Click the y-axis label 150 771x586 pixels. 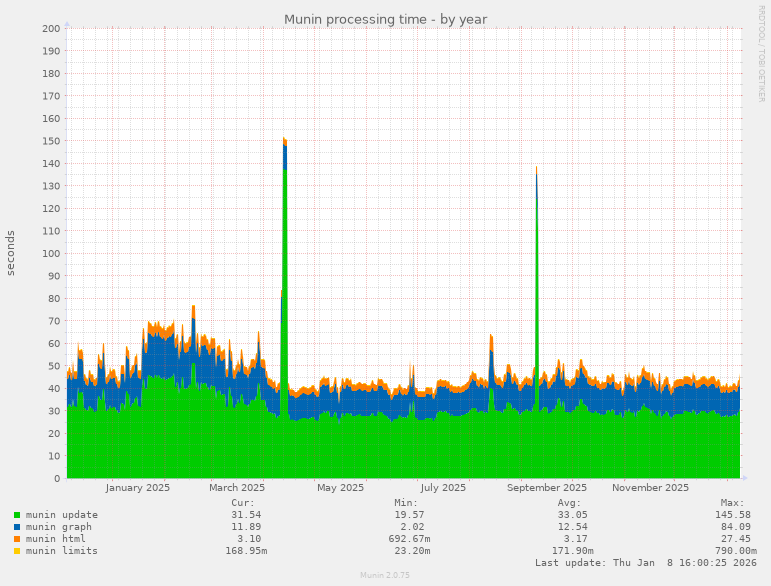[51, 141]
